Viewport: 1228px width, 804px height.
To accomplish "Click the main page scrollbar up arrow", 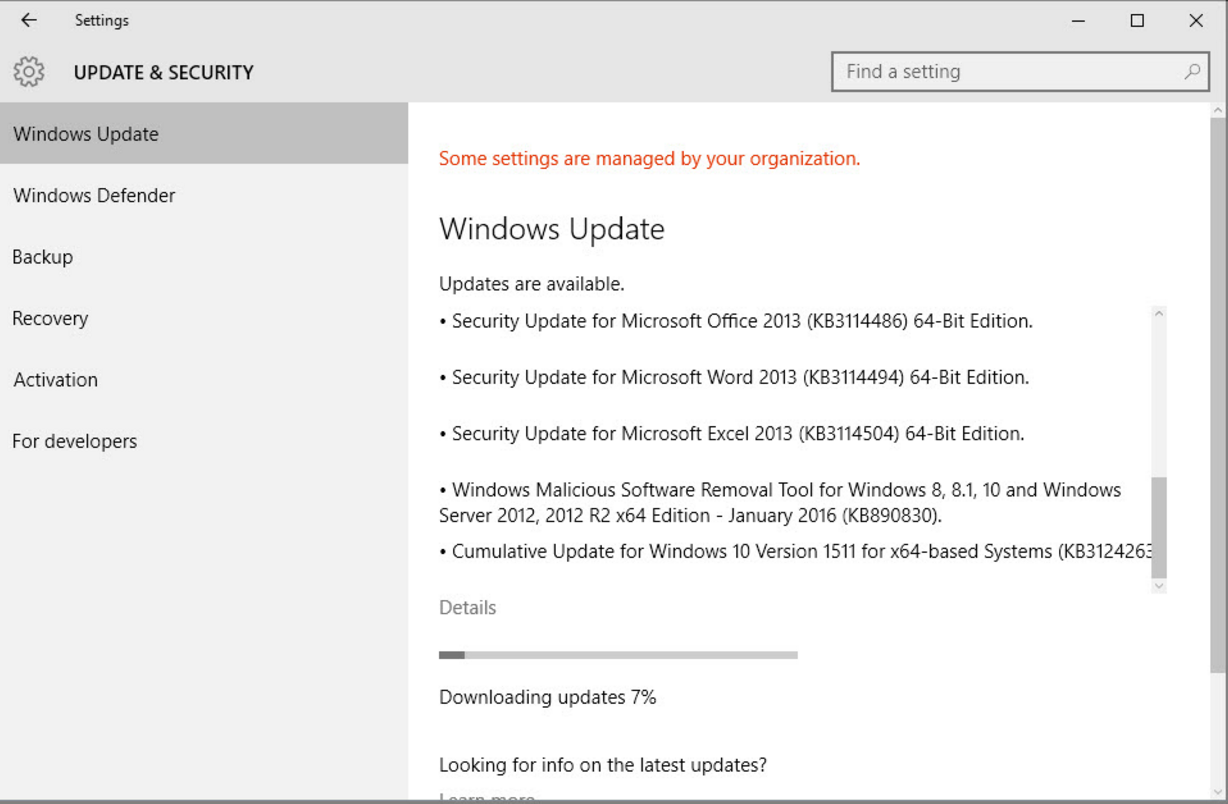I will pyautogui.click(x=1218, y=111).
